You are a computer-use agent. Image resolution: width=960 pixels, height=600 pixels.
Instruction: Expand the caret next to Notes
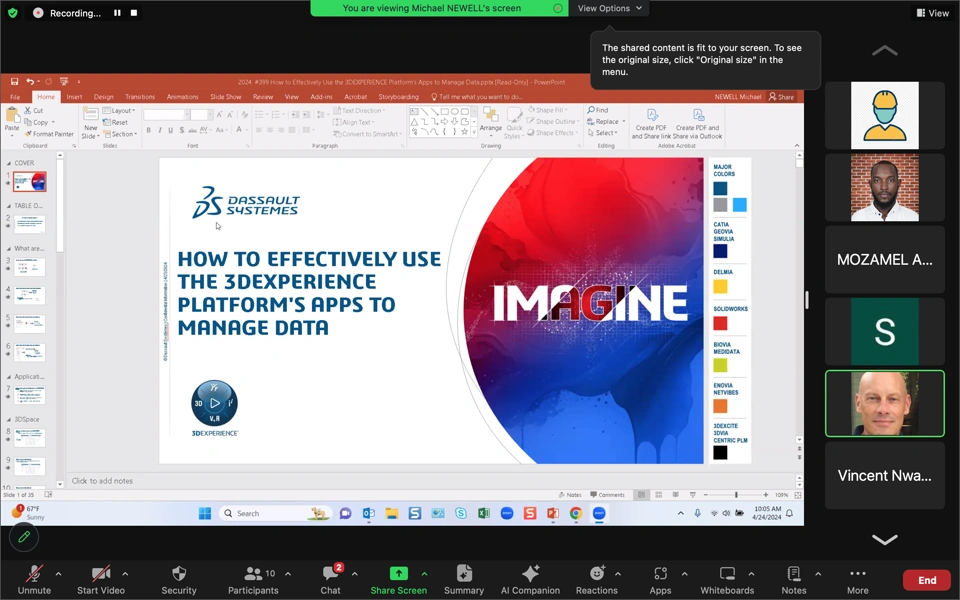pos(818,574)
